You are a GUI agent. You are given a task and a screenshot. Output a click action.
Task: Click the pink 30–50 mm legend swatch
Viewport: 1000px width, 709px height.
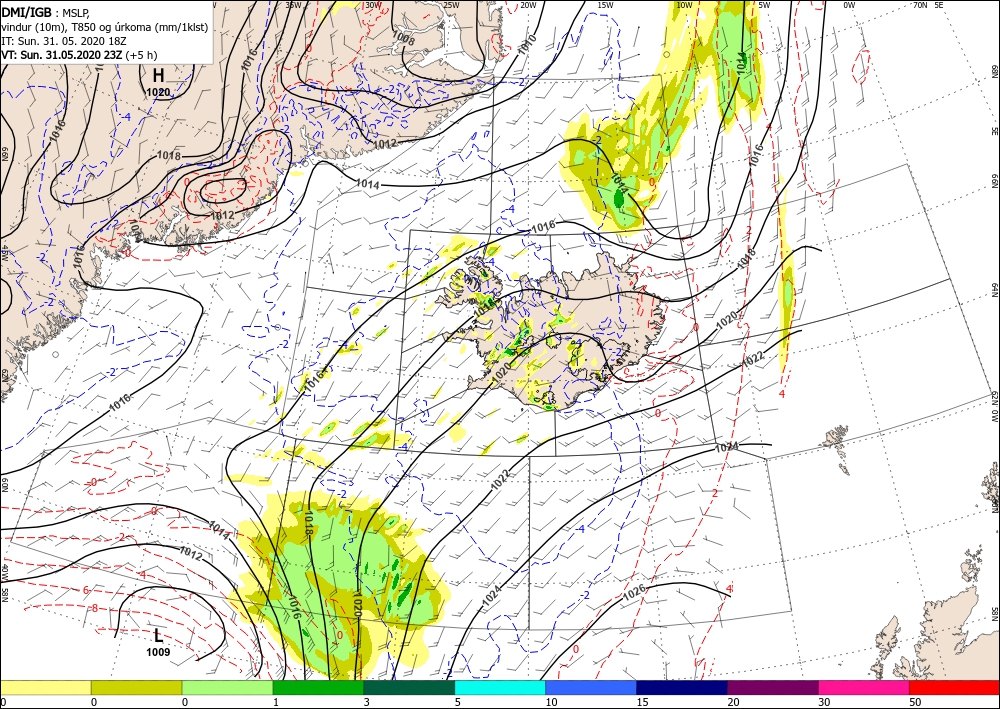pyautogui.click(x=864, y=687)
